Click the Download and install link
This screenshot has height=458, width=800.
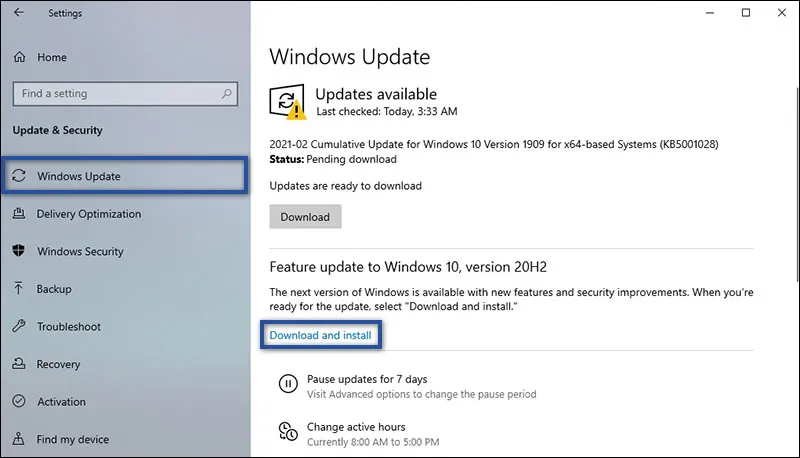[320, 335]
